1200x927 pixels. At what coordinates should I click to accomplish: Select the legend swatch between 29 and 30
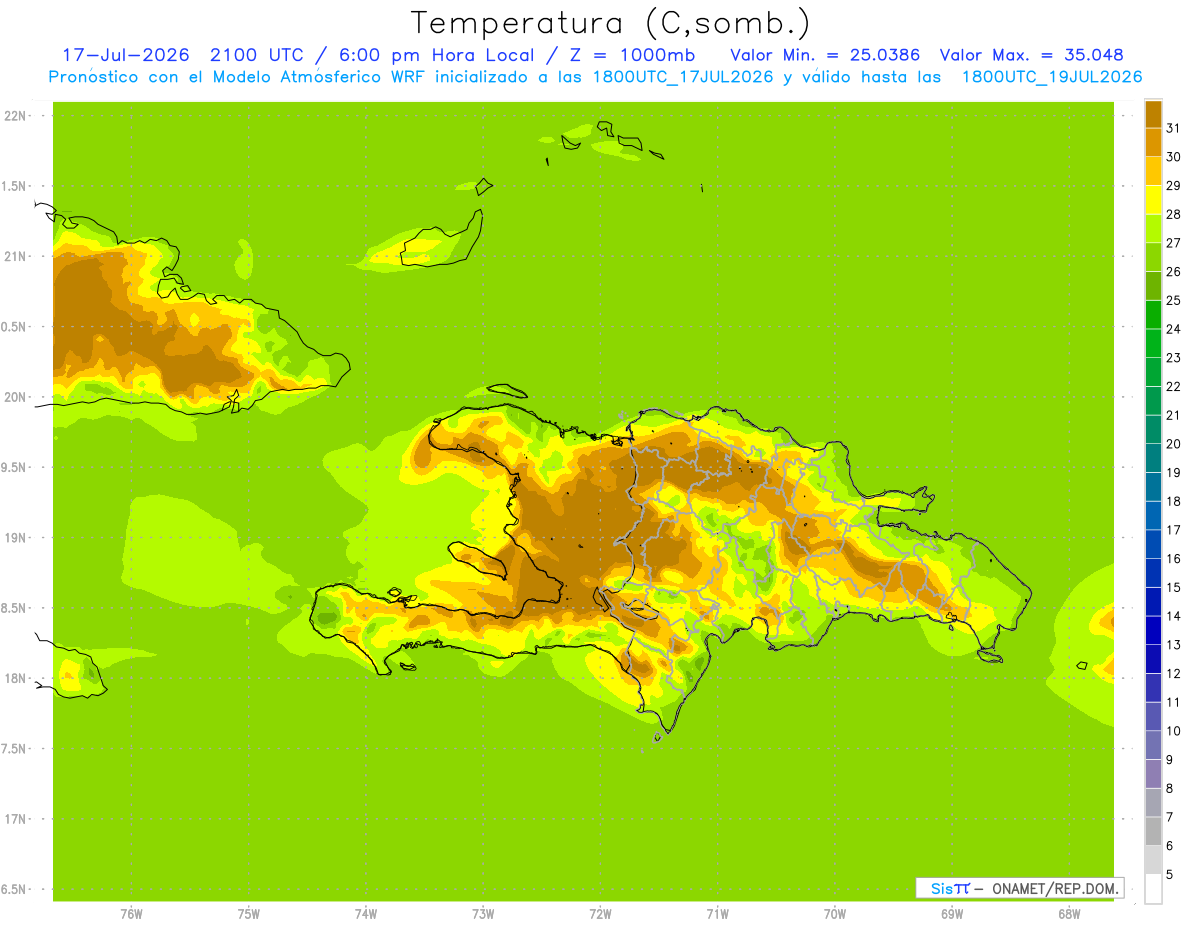[1153, 171]
